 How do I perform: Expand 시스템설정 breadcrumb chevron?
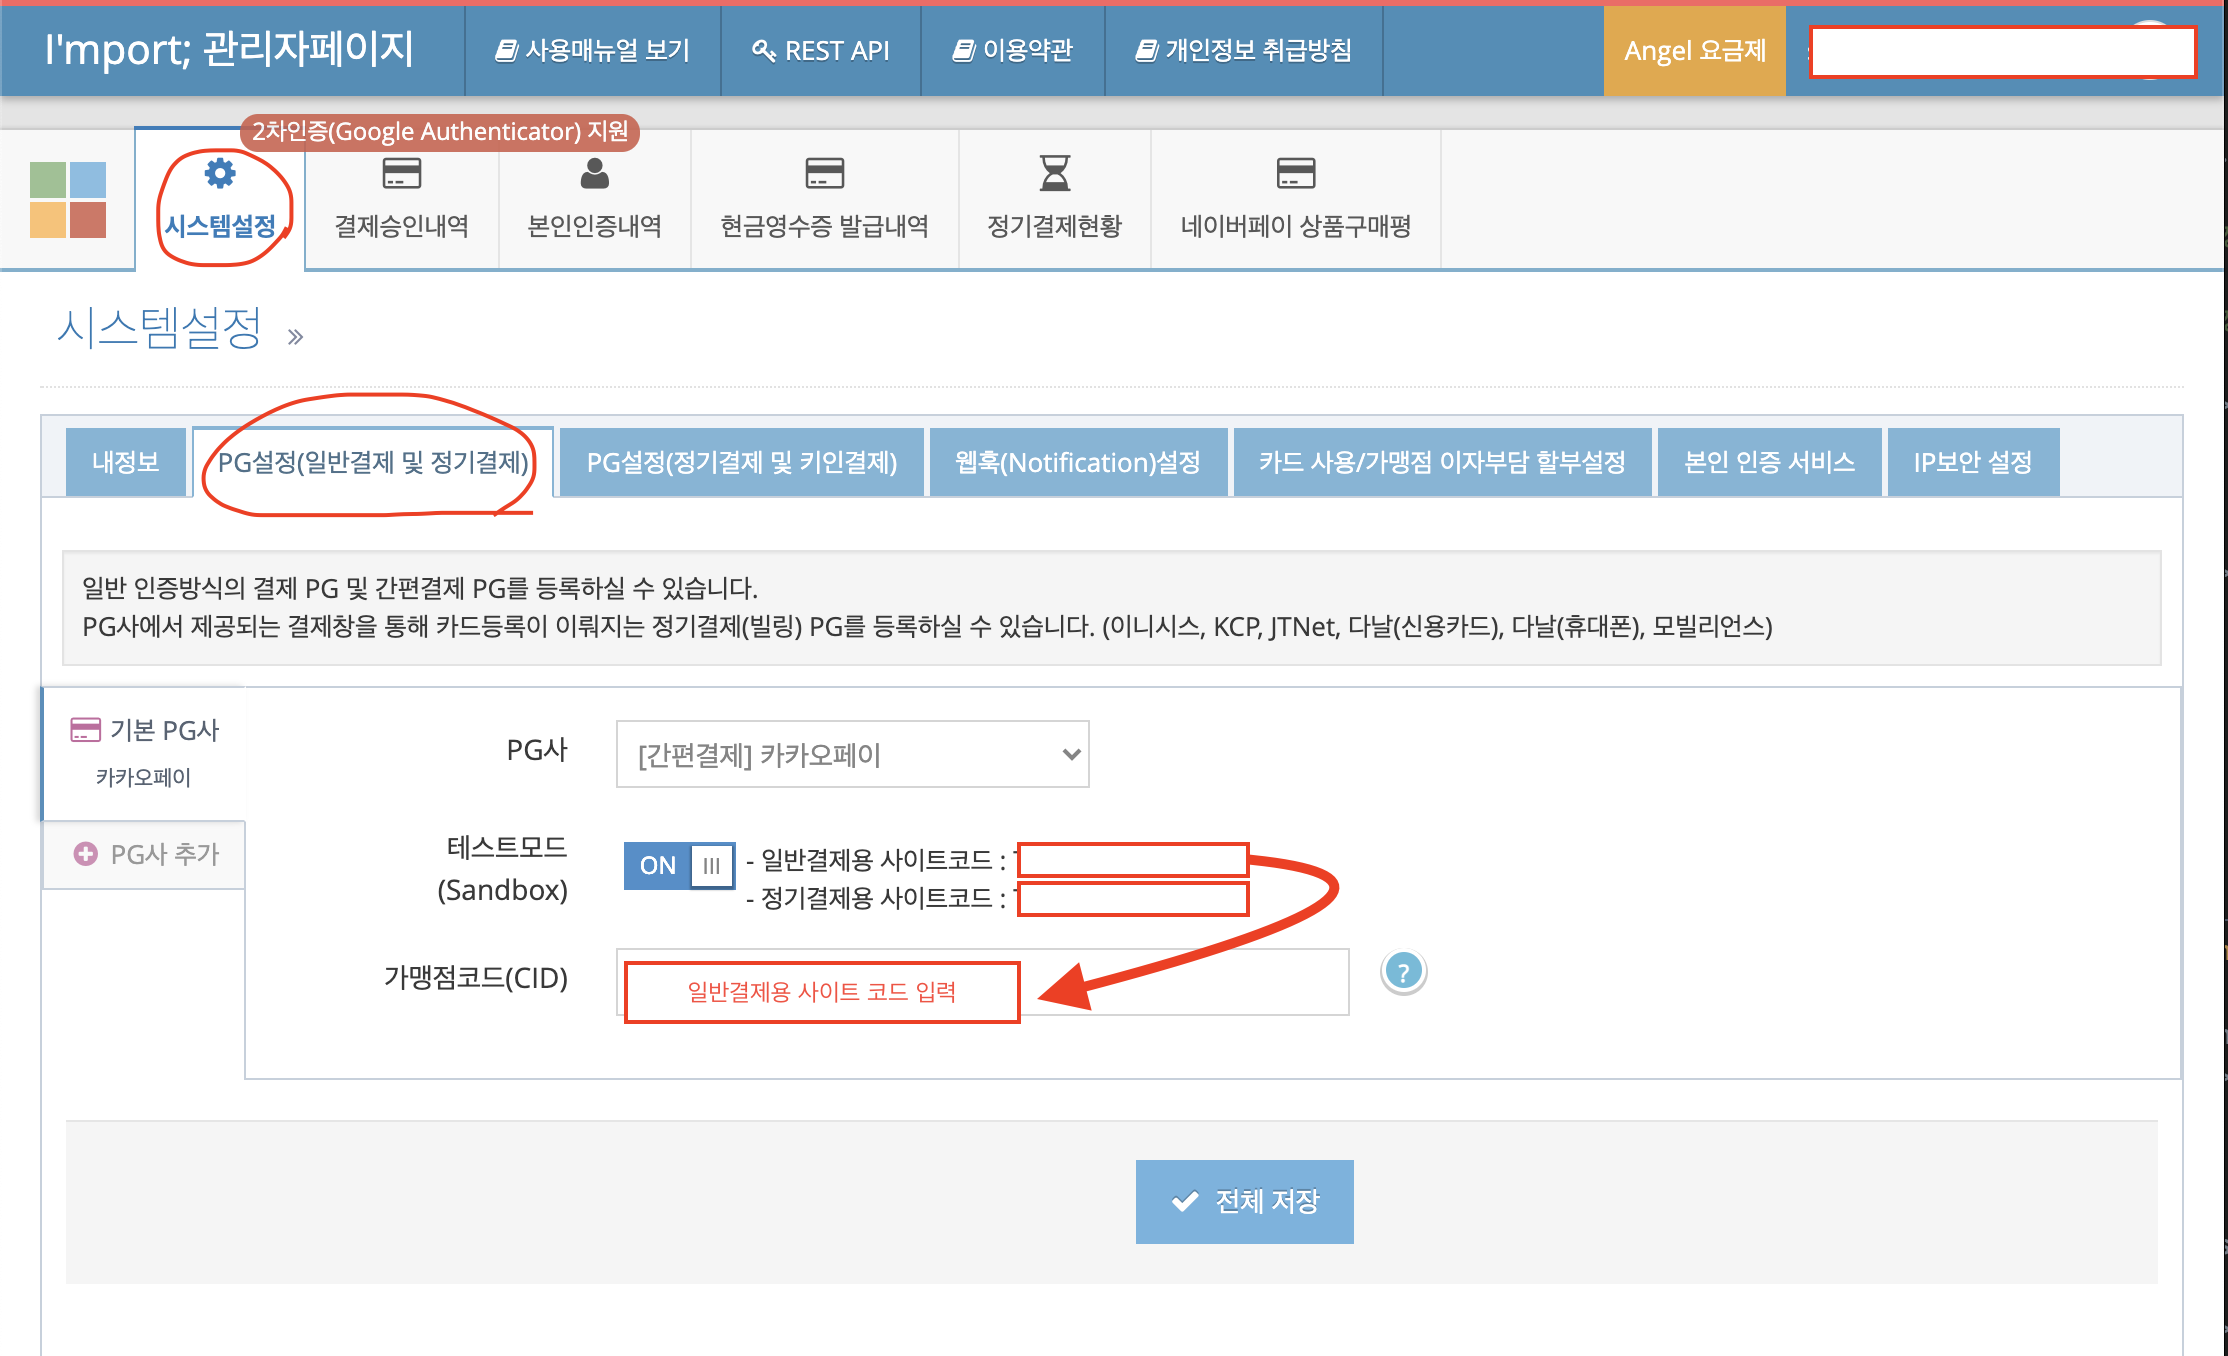[295, 337]
